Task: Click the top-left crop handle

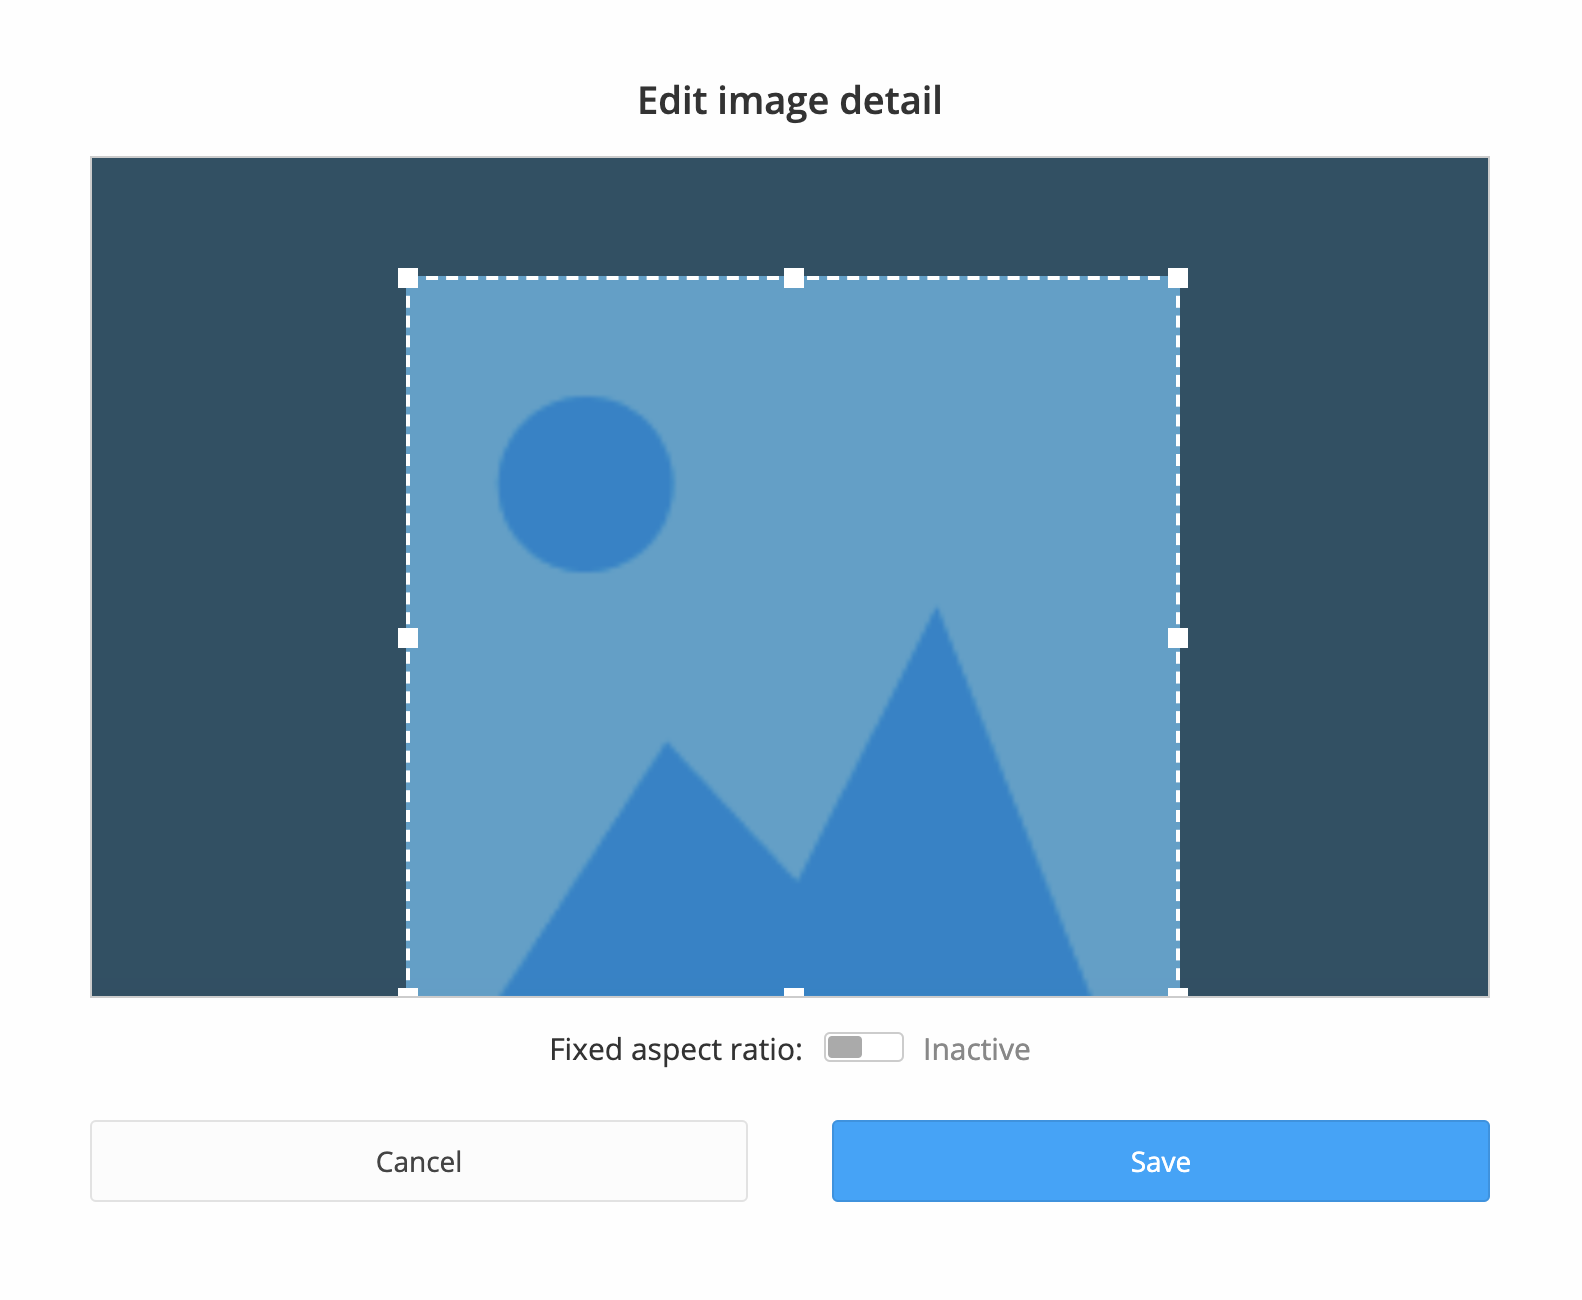Action: pyautogui.click(x=408, y=278)
